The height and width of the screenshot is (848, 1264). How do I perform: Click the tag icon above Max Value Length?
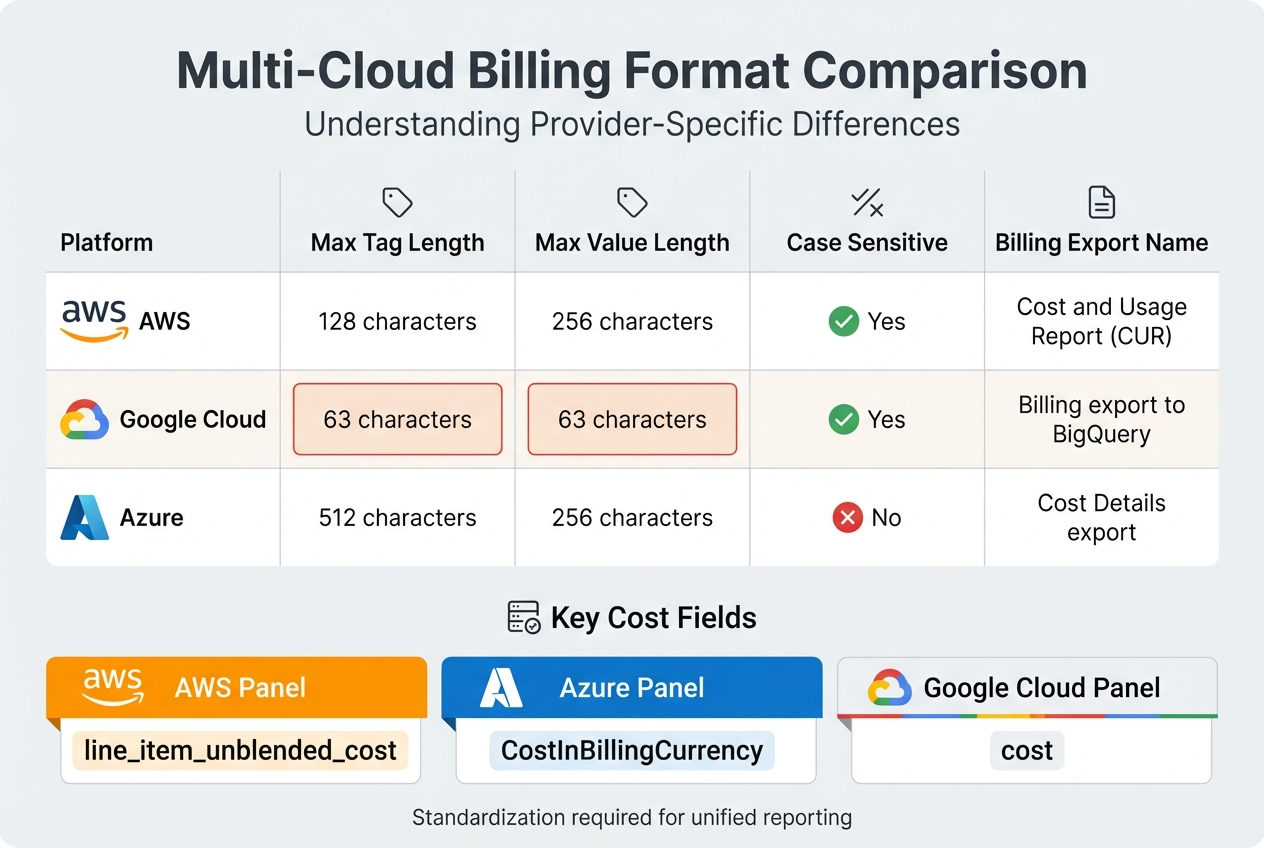[x=632, y=203]
